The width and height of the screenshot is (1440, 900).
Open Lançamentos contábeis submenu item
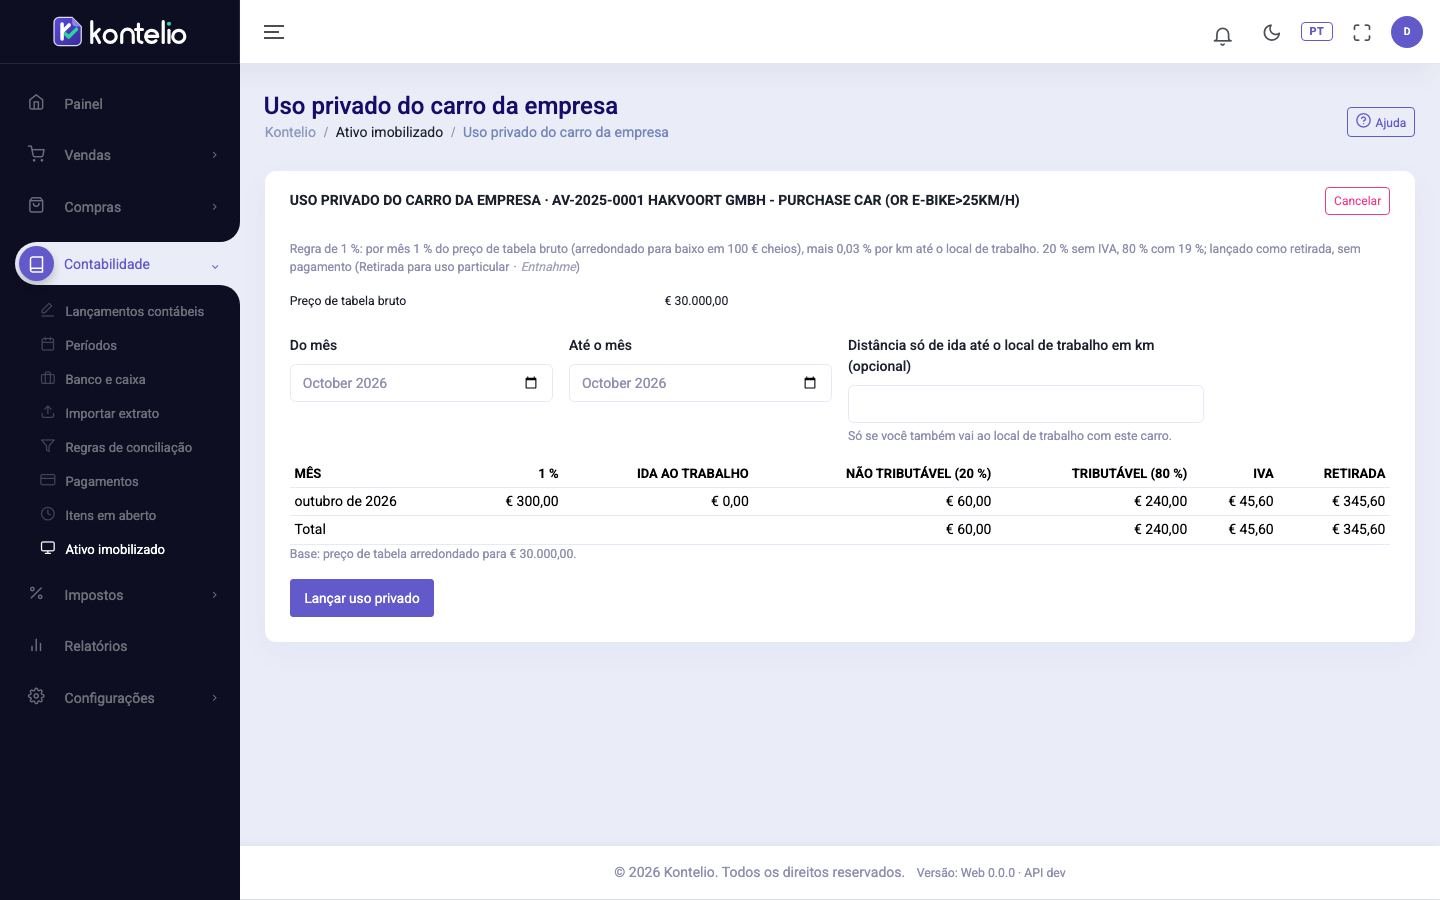point(134,311)
